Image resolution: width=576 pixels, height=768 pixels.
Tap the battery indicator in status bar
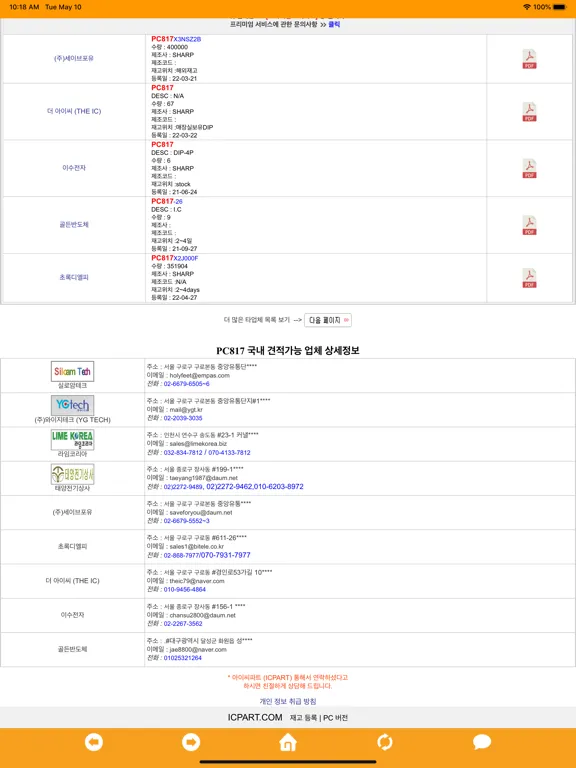[x=560, y=7]
